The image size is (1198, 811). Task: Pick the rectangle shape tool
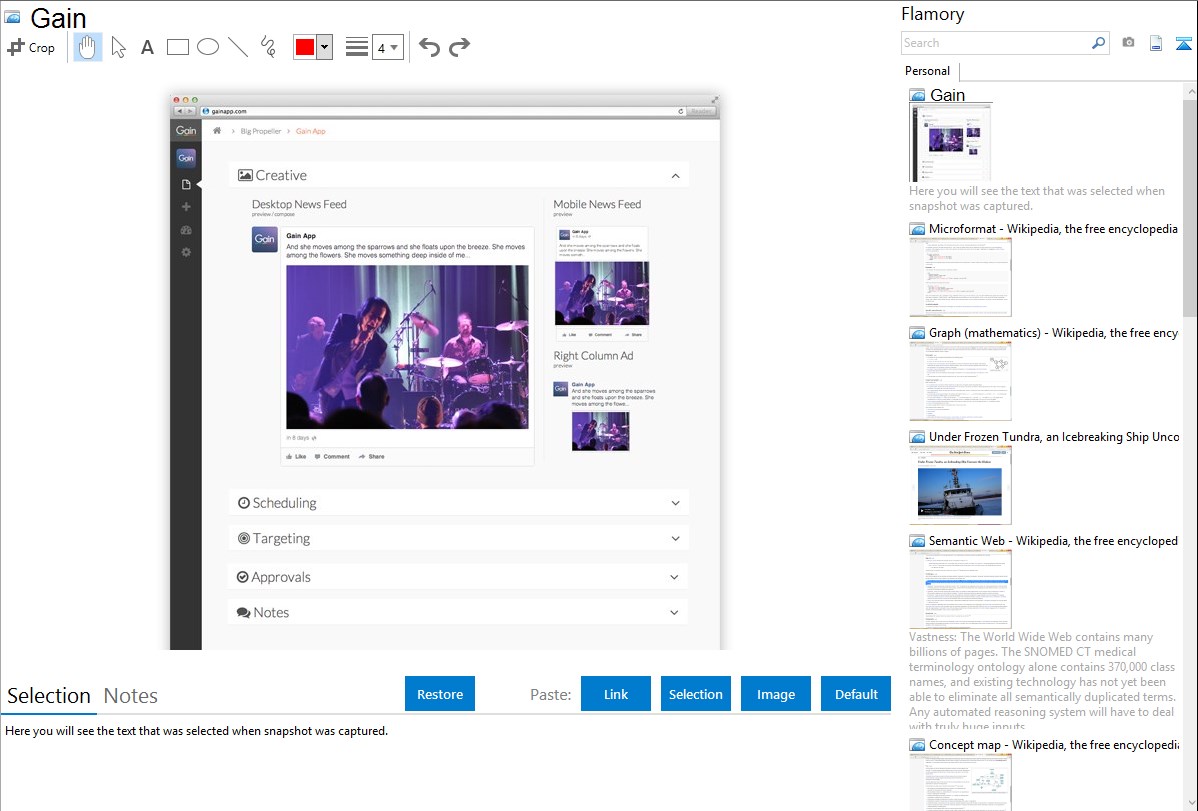pyautogui.click(x=177, y=47)
